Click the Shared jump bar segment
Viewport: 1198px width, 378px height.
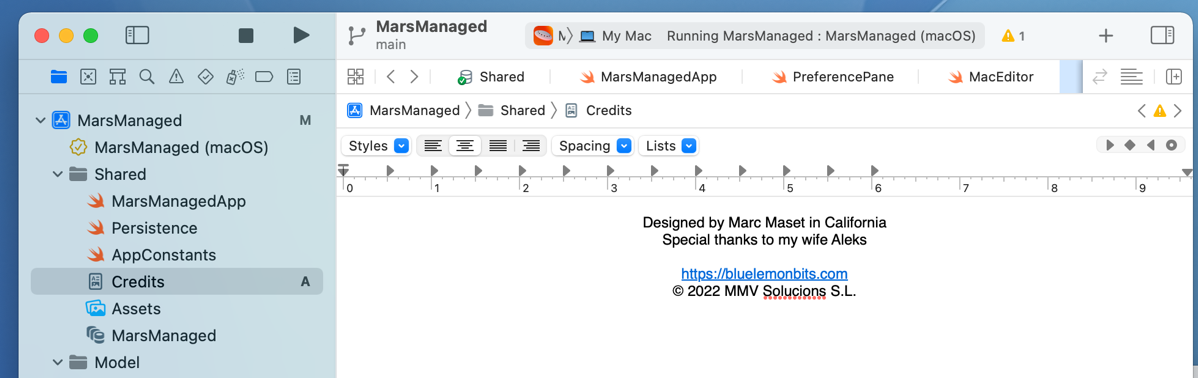pyautogui.click(x=512, y=111)
